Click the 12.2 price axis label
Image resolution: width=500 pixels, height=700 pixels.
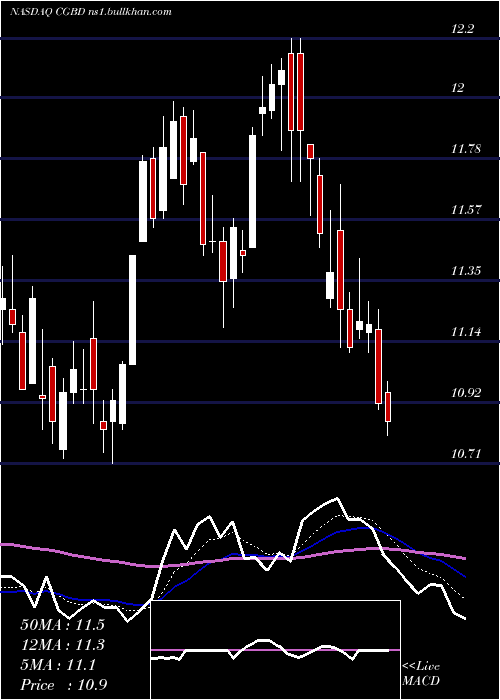[x=462, y=29]
